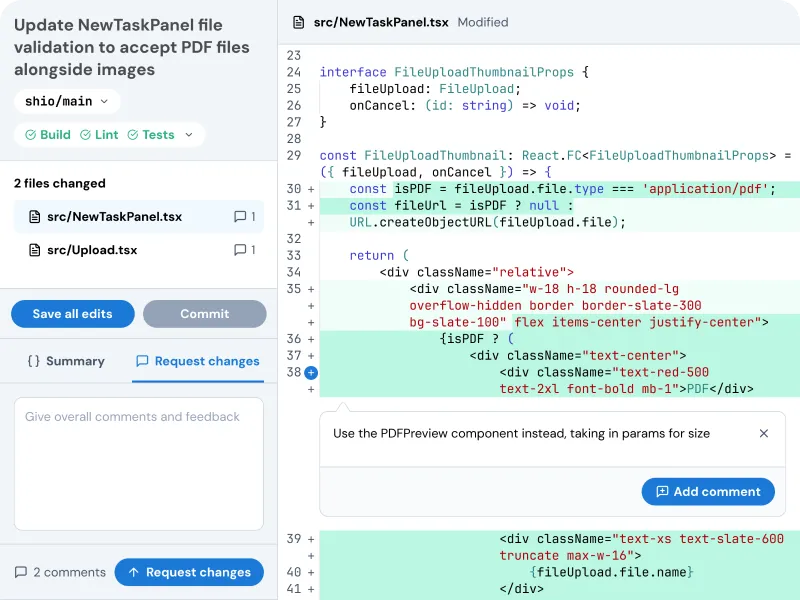
Task: Click the comments icon in bottom bar
Action: click(x=21, y=572)
